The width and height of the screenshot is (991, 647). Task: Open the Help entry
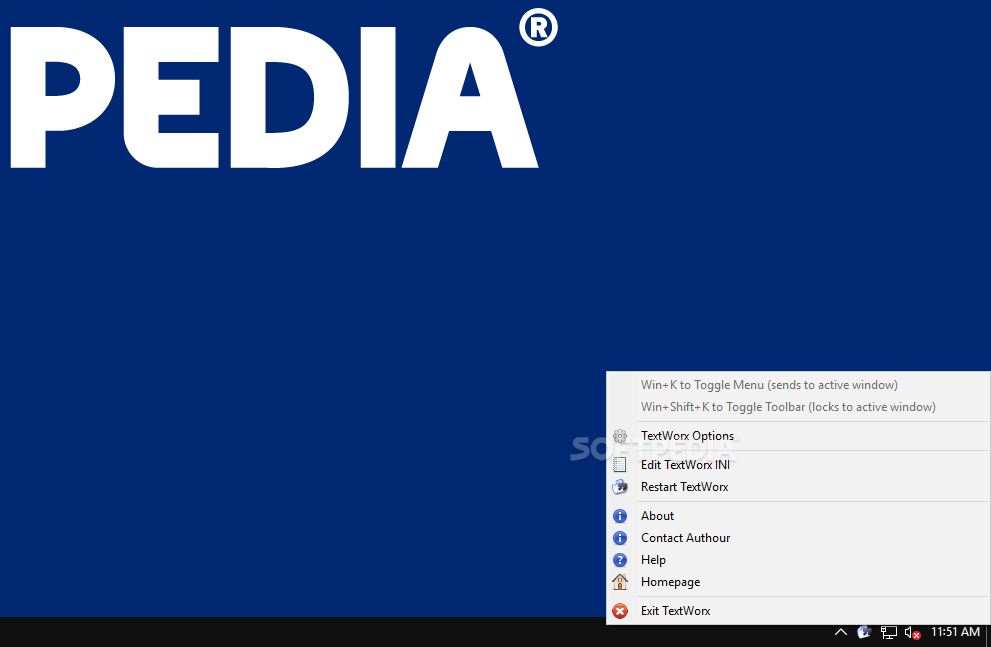click(x=798, y=560)
